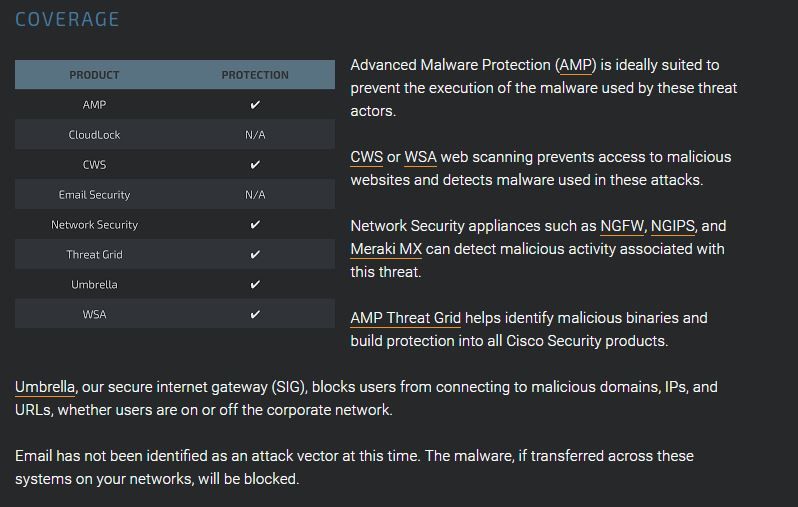Screen dimensions: 798x507
Task: Open the NGIPS link
Action: pyautogui.click(x=673, y=226)
